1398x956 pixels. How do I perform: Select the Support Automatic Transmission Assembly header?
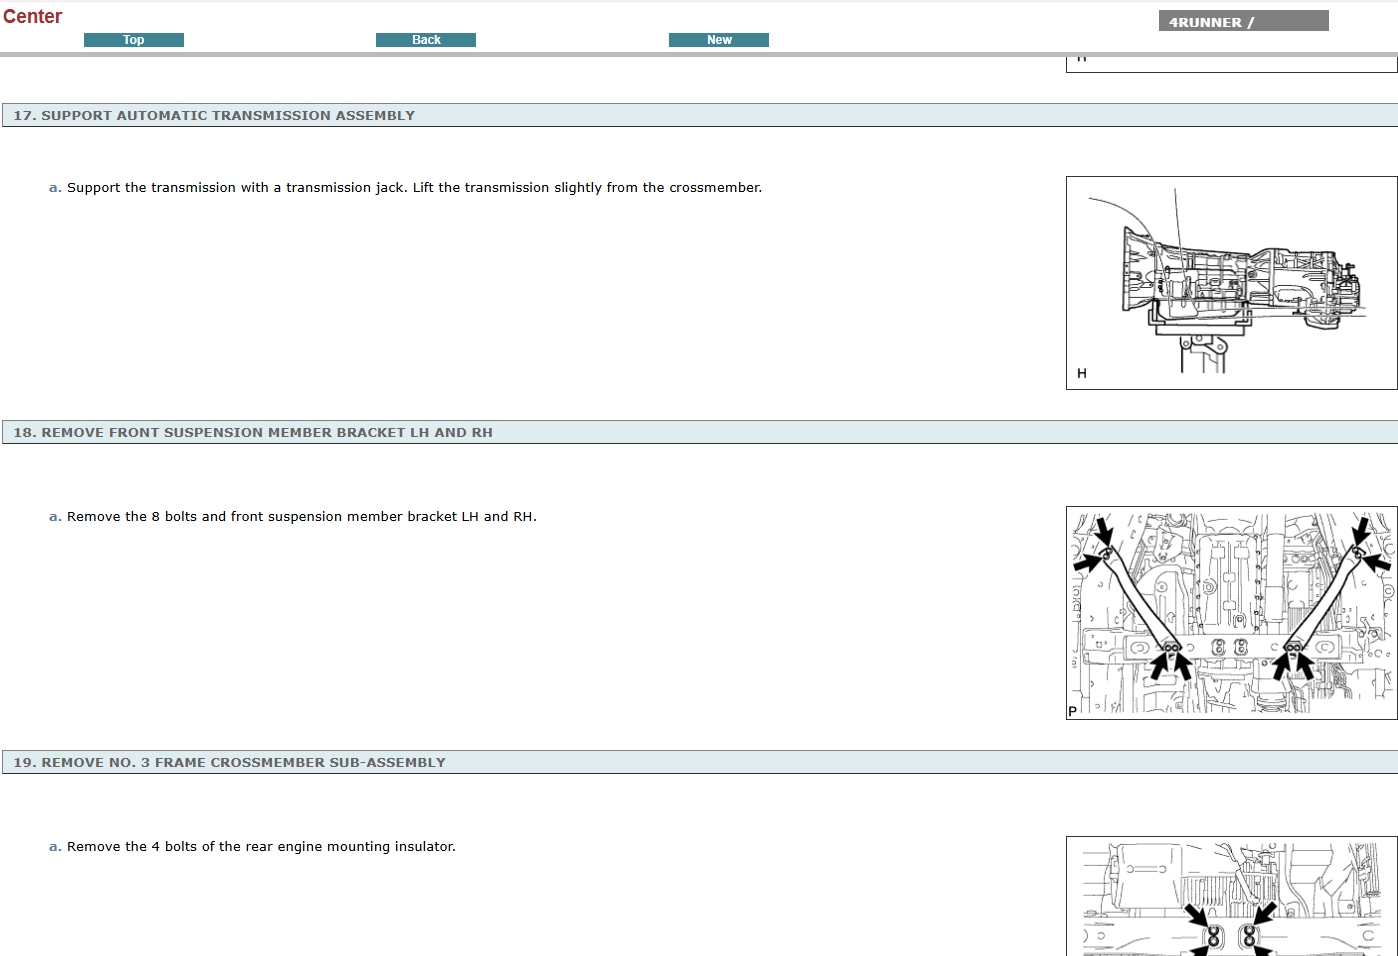pyautogui.click(x=214, y=116)
